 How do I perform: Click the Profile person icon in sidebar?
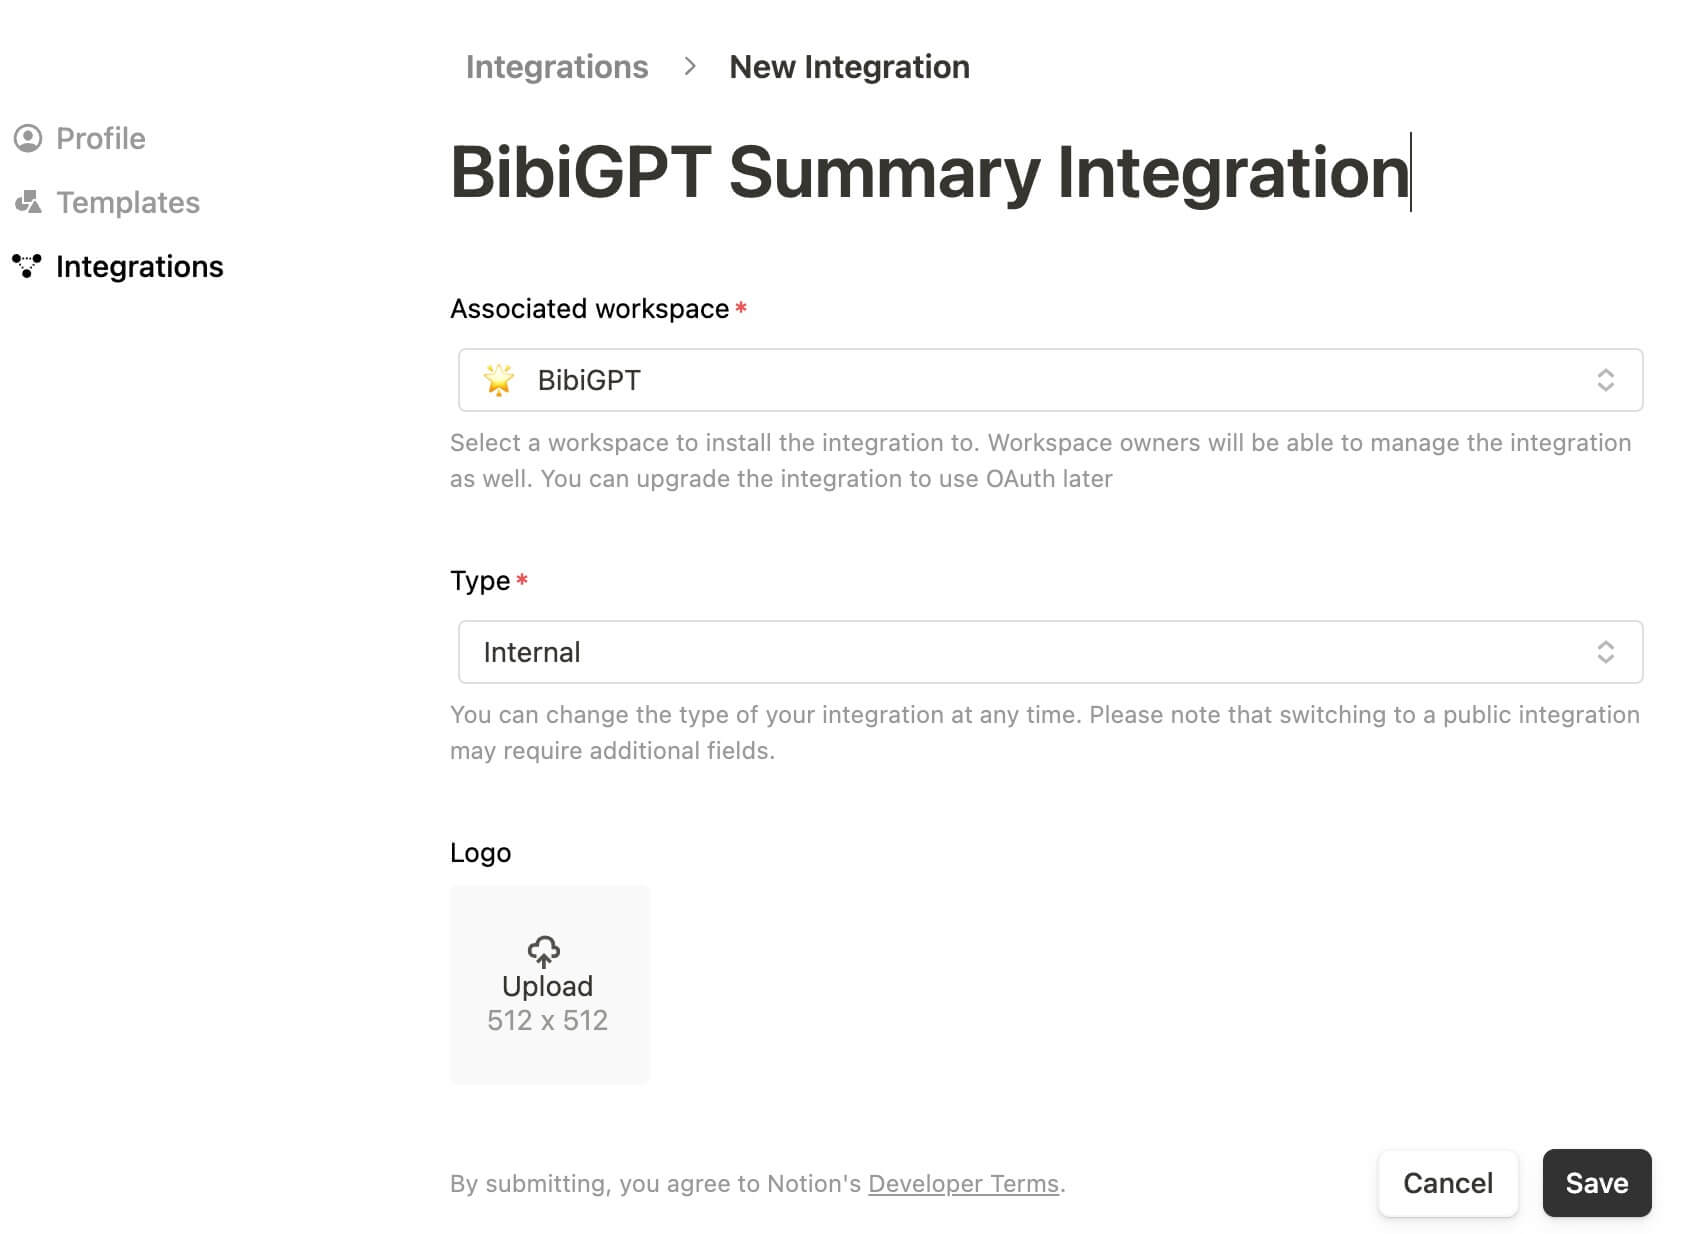[x=28, y=138]
